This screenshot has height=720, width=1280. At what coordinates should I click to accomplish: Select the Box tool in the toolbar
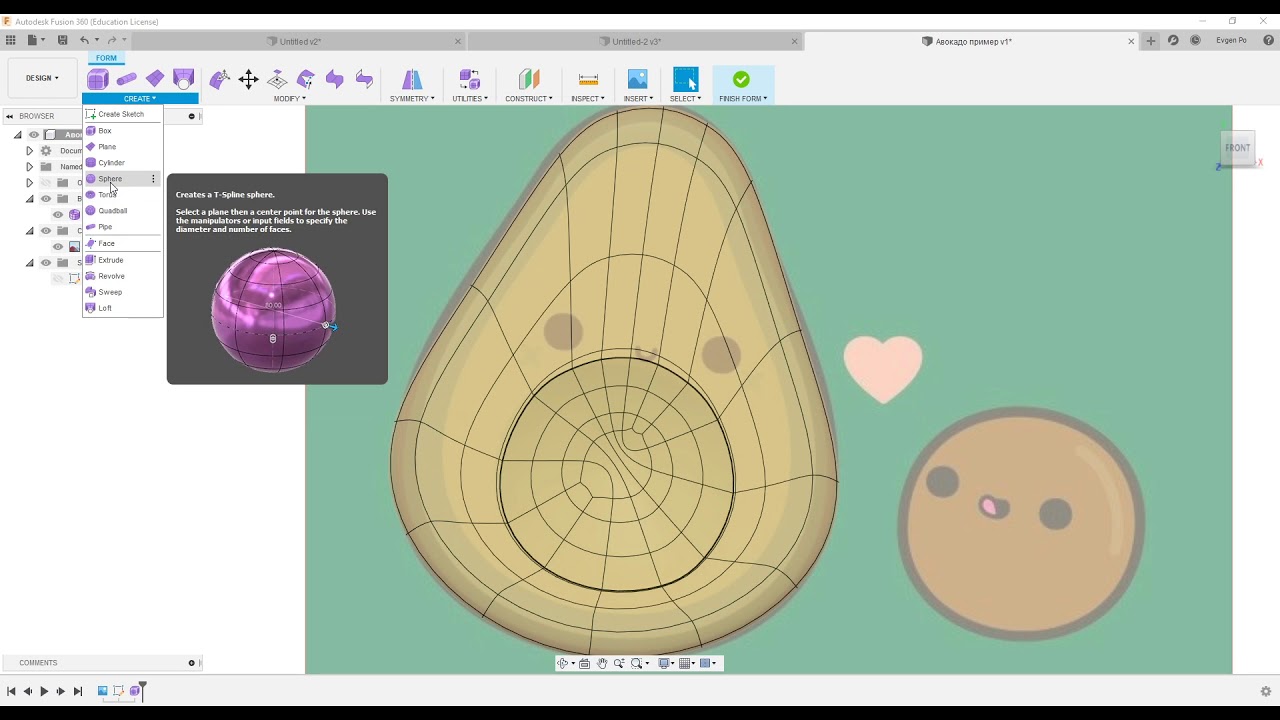point(98,79)
